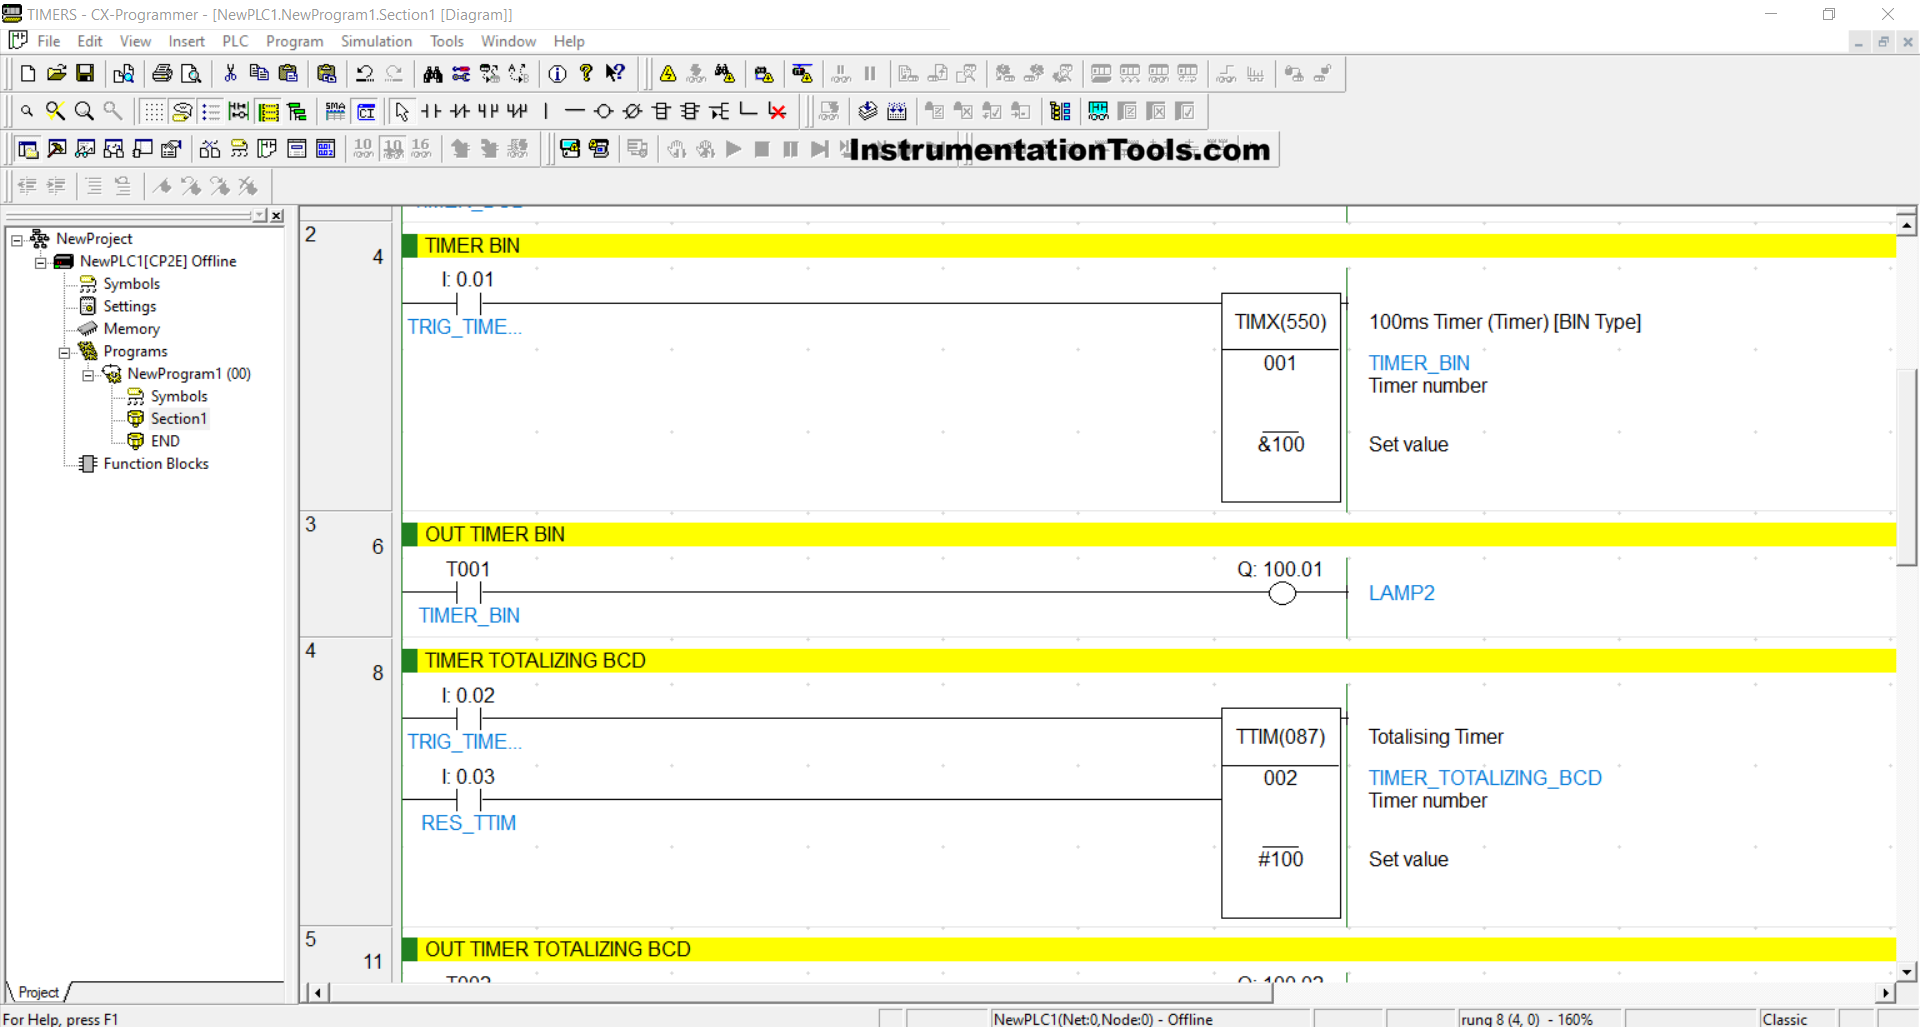This screenshot has height=1027, width=1920.
Task: Select the TIMX(550) timer instruction block
Action: [x=1281, y=397]
